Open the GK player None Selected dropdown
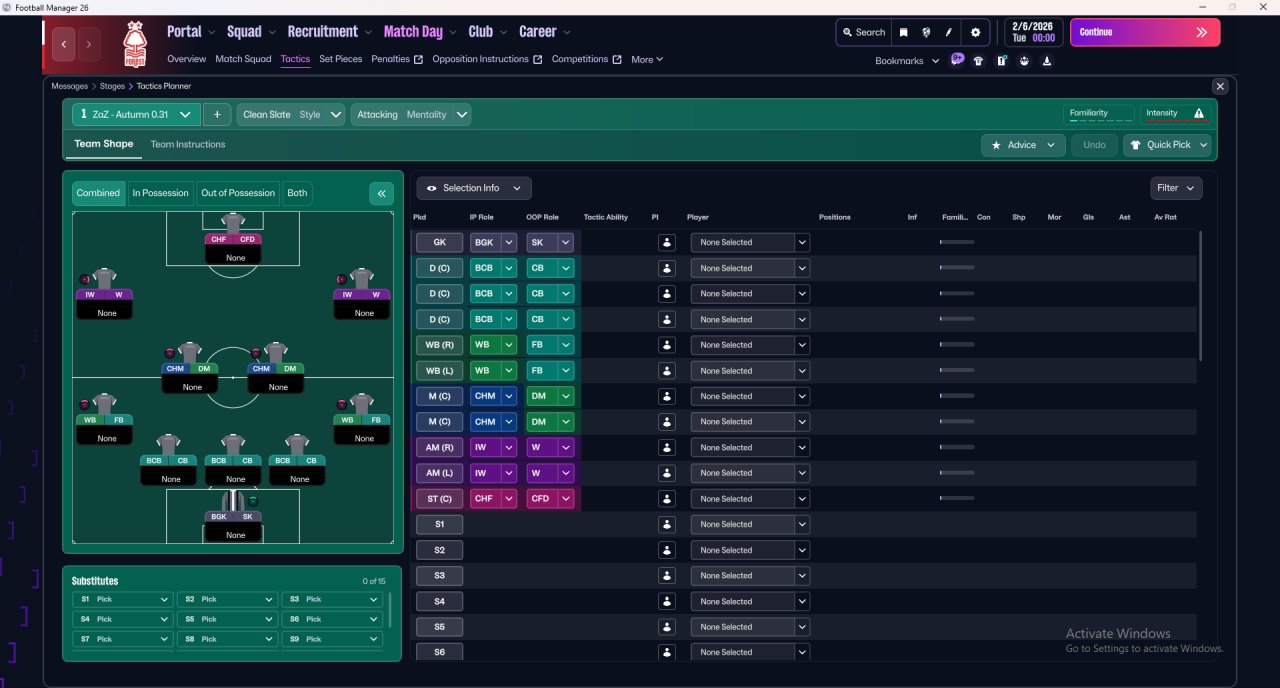Image resolution: width=1280 pixels, height=688 pixels. 750,242
